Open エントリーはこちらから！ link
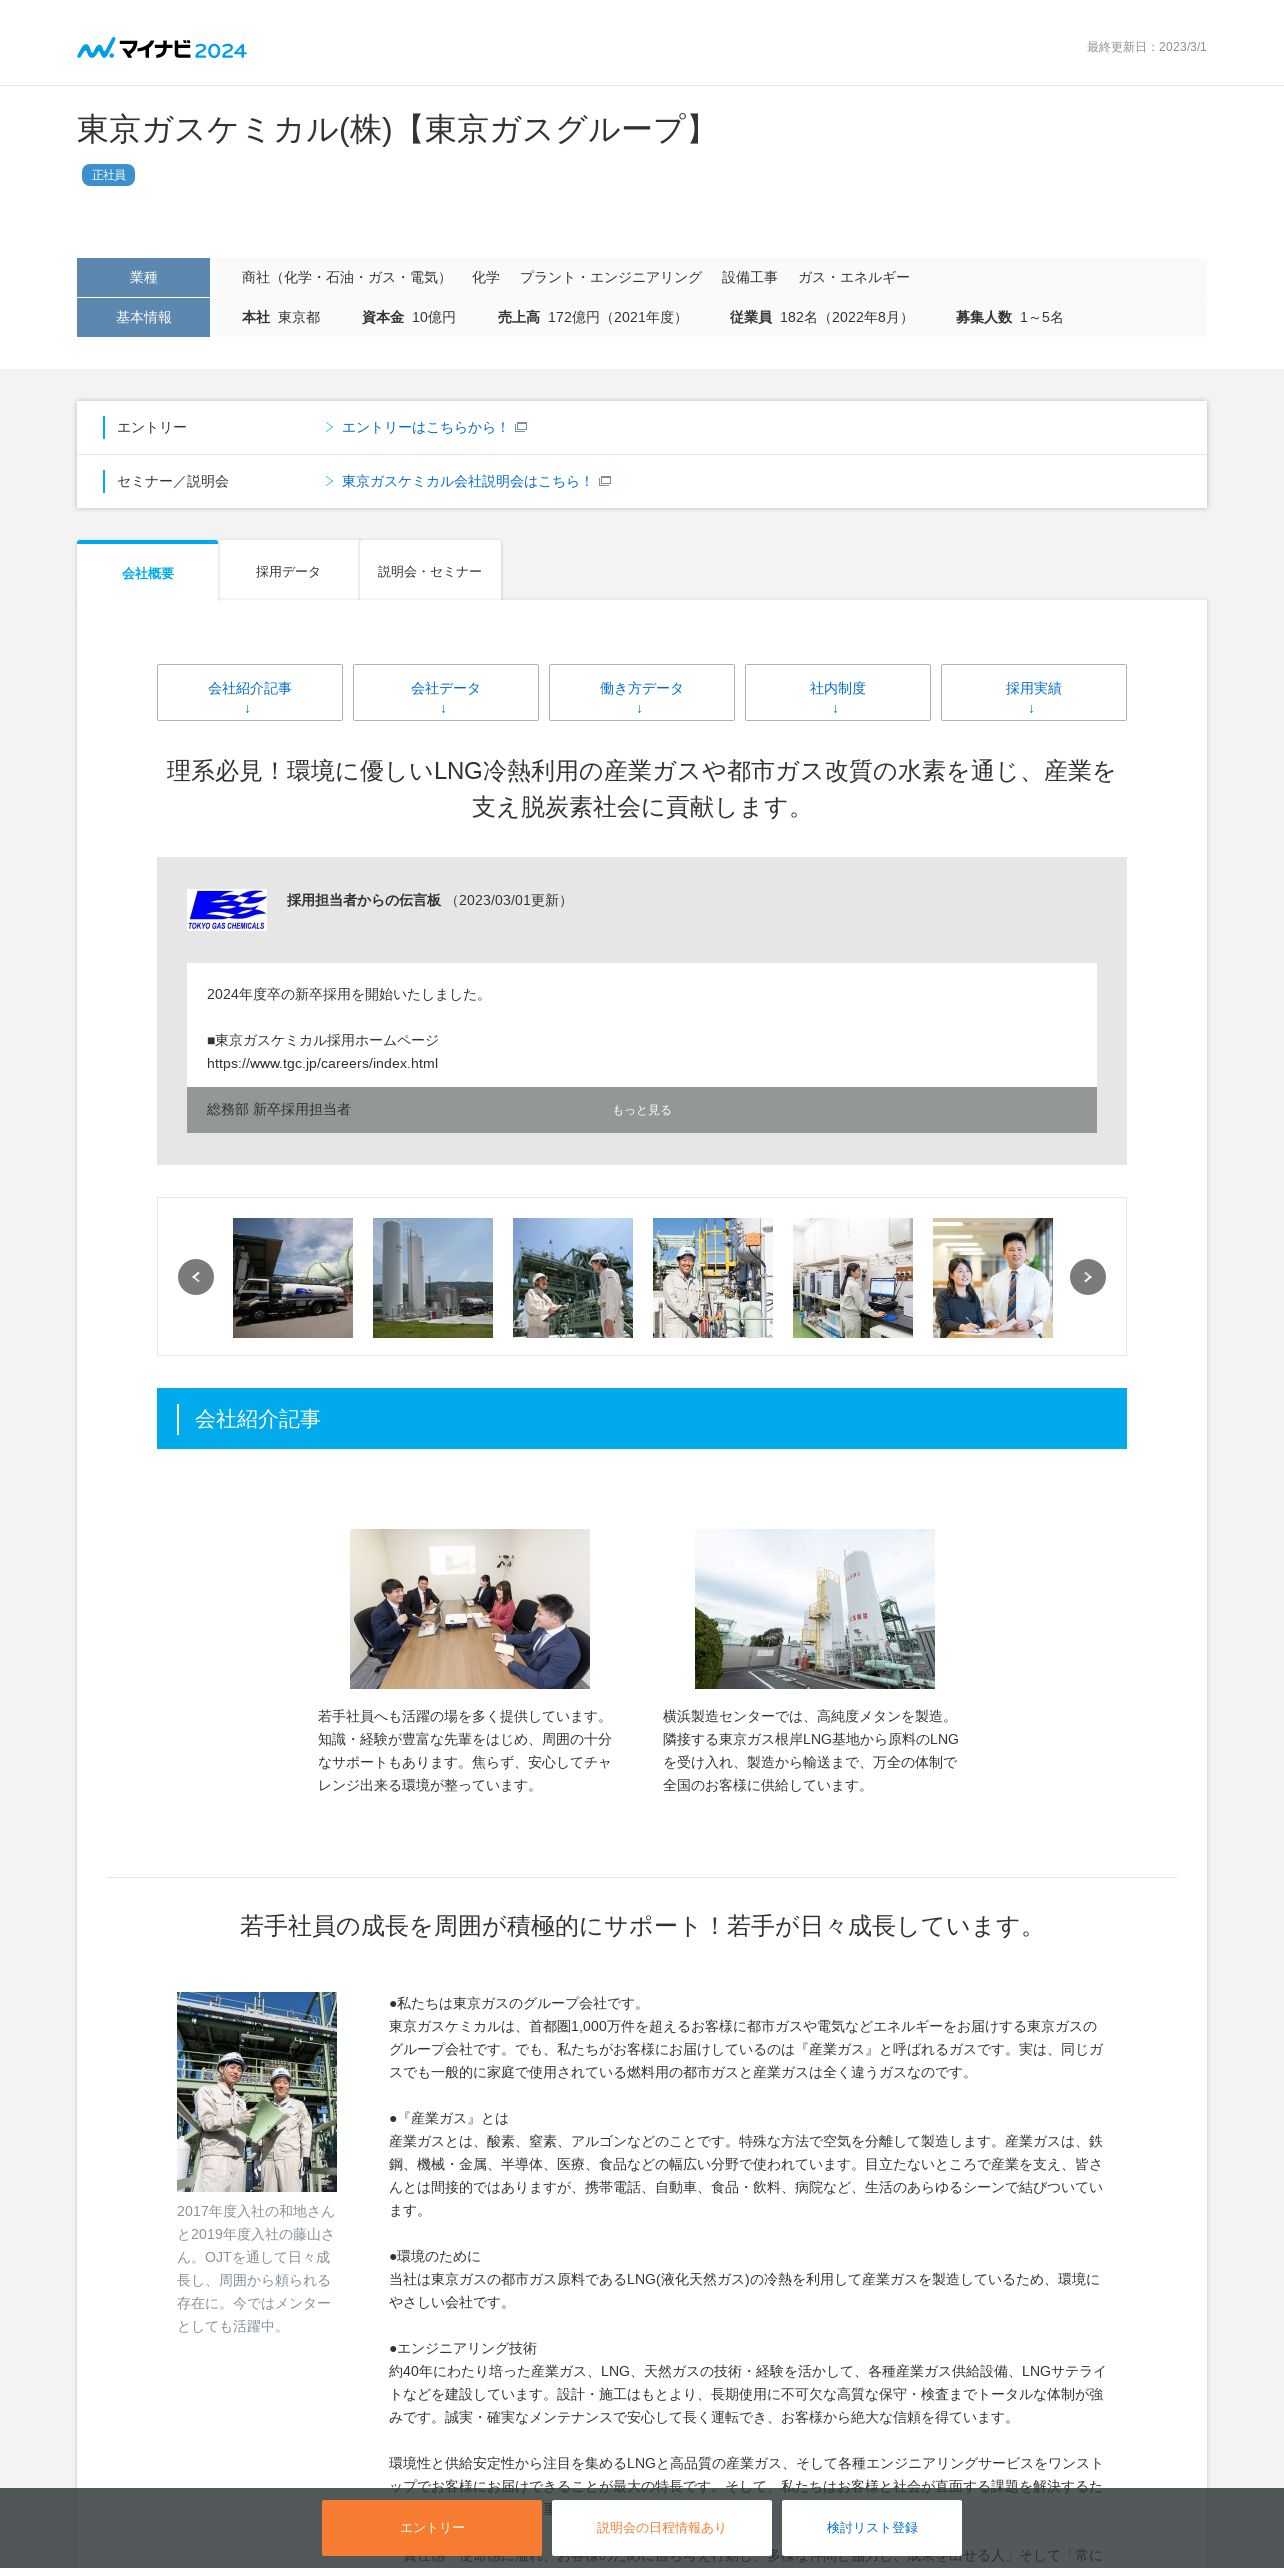The width and height of the screenshot is (1284, 2568). point(424,427)
